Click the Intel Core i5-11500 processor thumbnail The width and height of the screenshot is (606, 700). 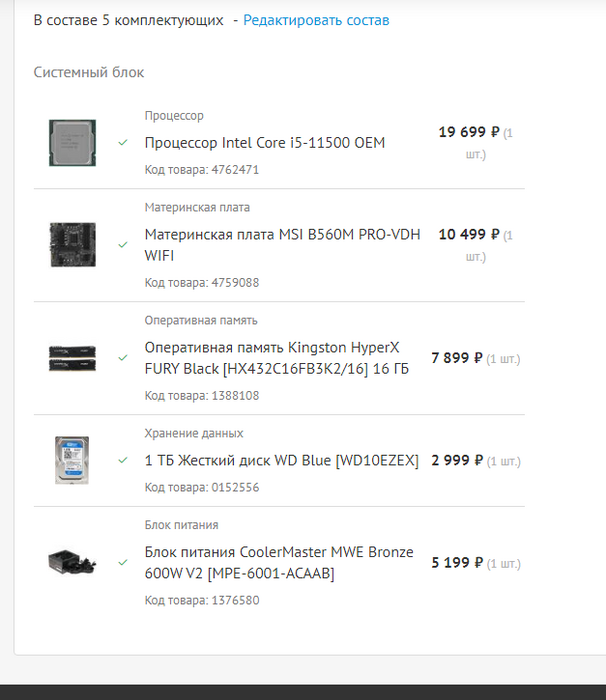(x=73, y=143)
